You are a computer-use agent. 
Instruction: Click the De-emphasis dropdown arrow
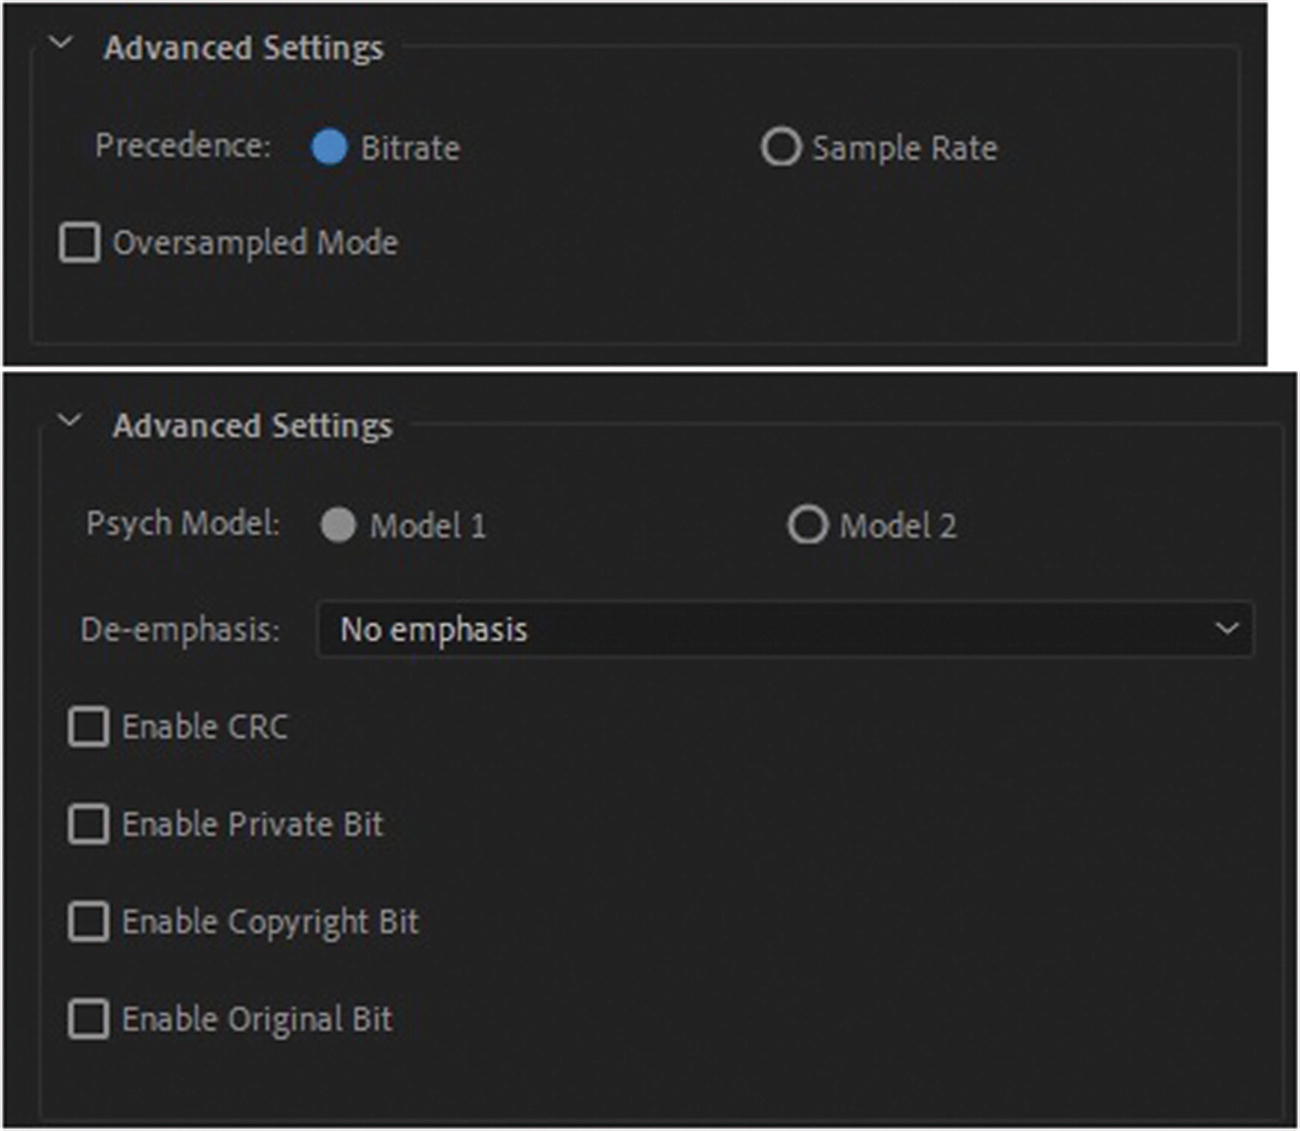point(1227,629)
